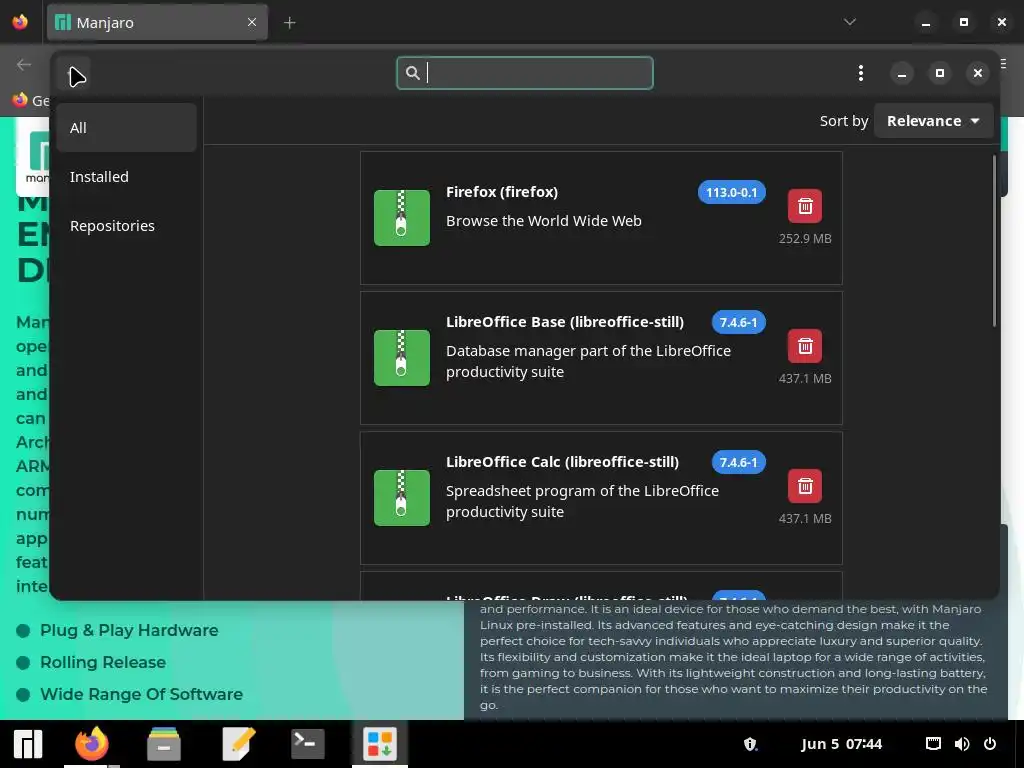Click 'Wide Range Of Software' on the webpage
The width and height of the screenshot is (1024, 768).
142,694
